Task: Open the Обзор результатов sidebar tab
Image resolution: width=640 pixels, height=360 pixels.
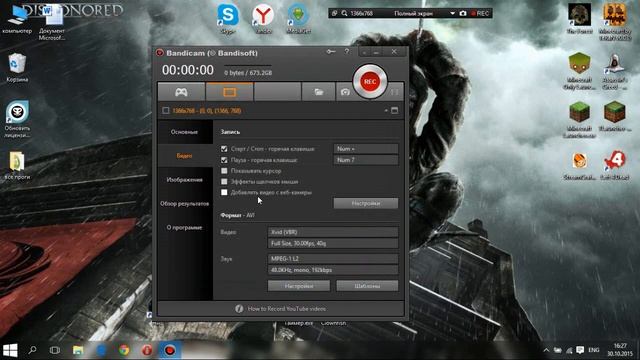Action: click(x=185, y=203)
